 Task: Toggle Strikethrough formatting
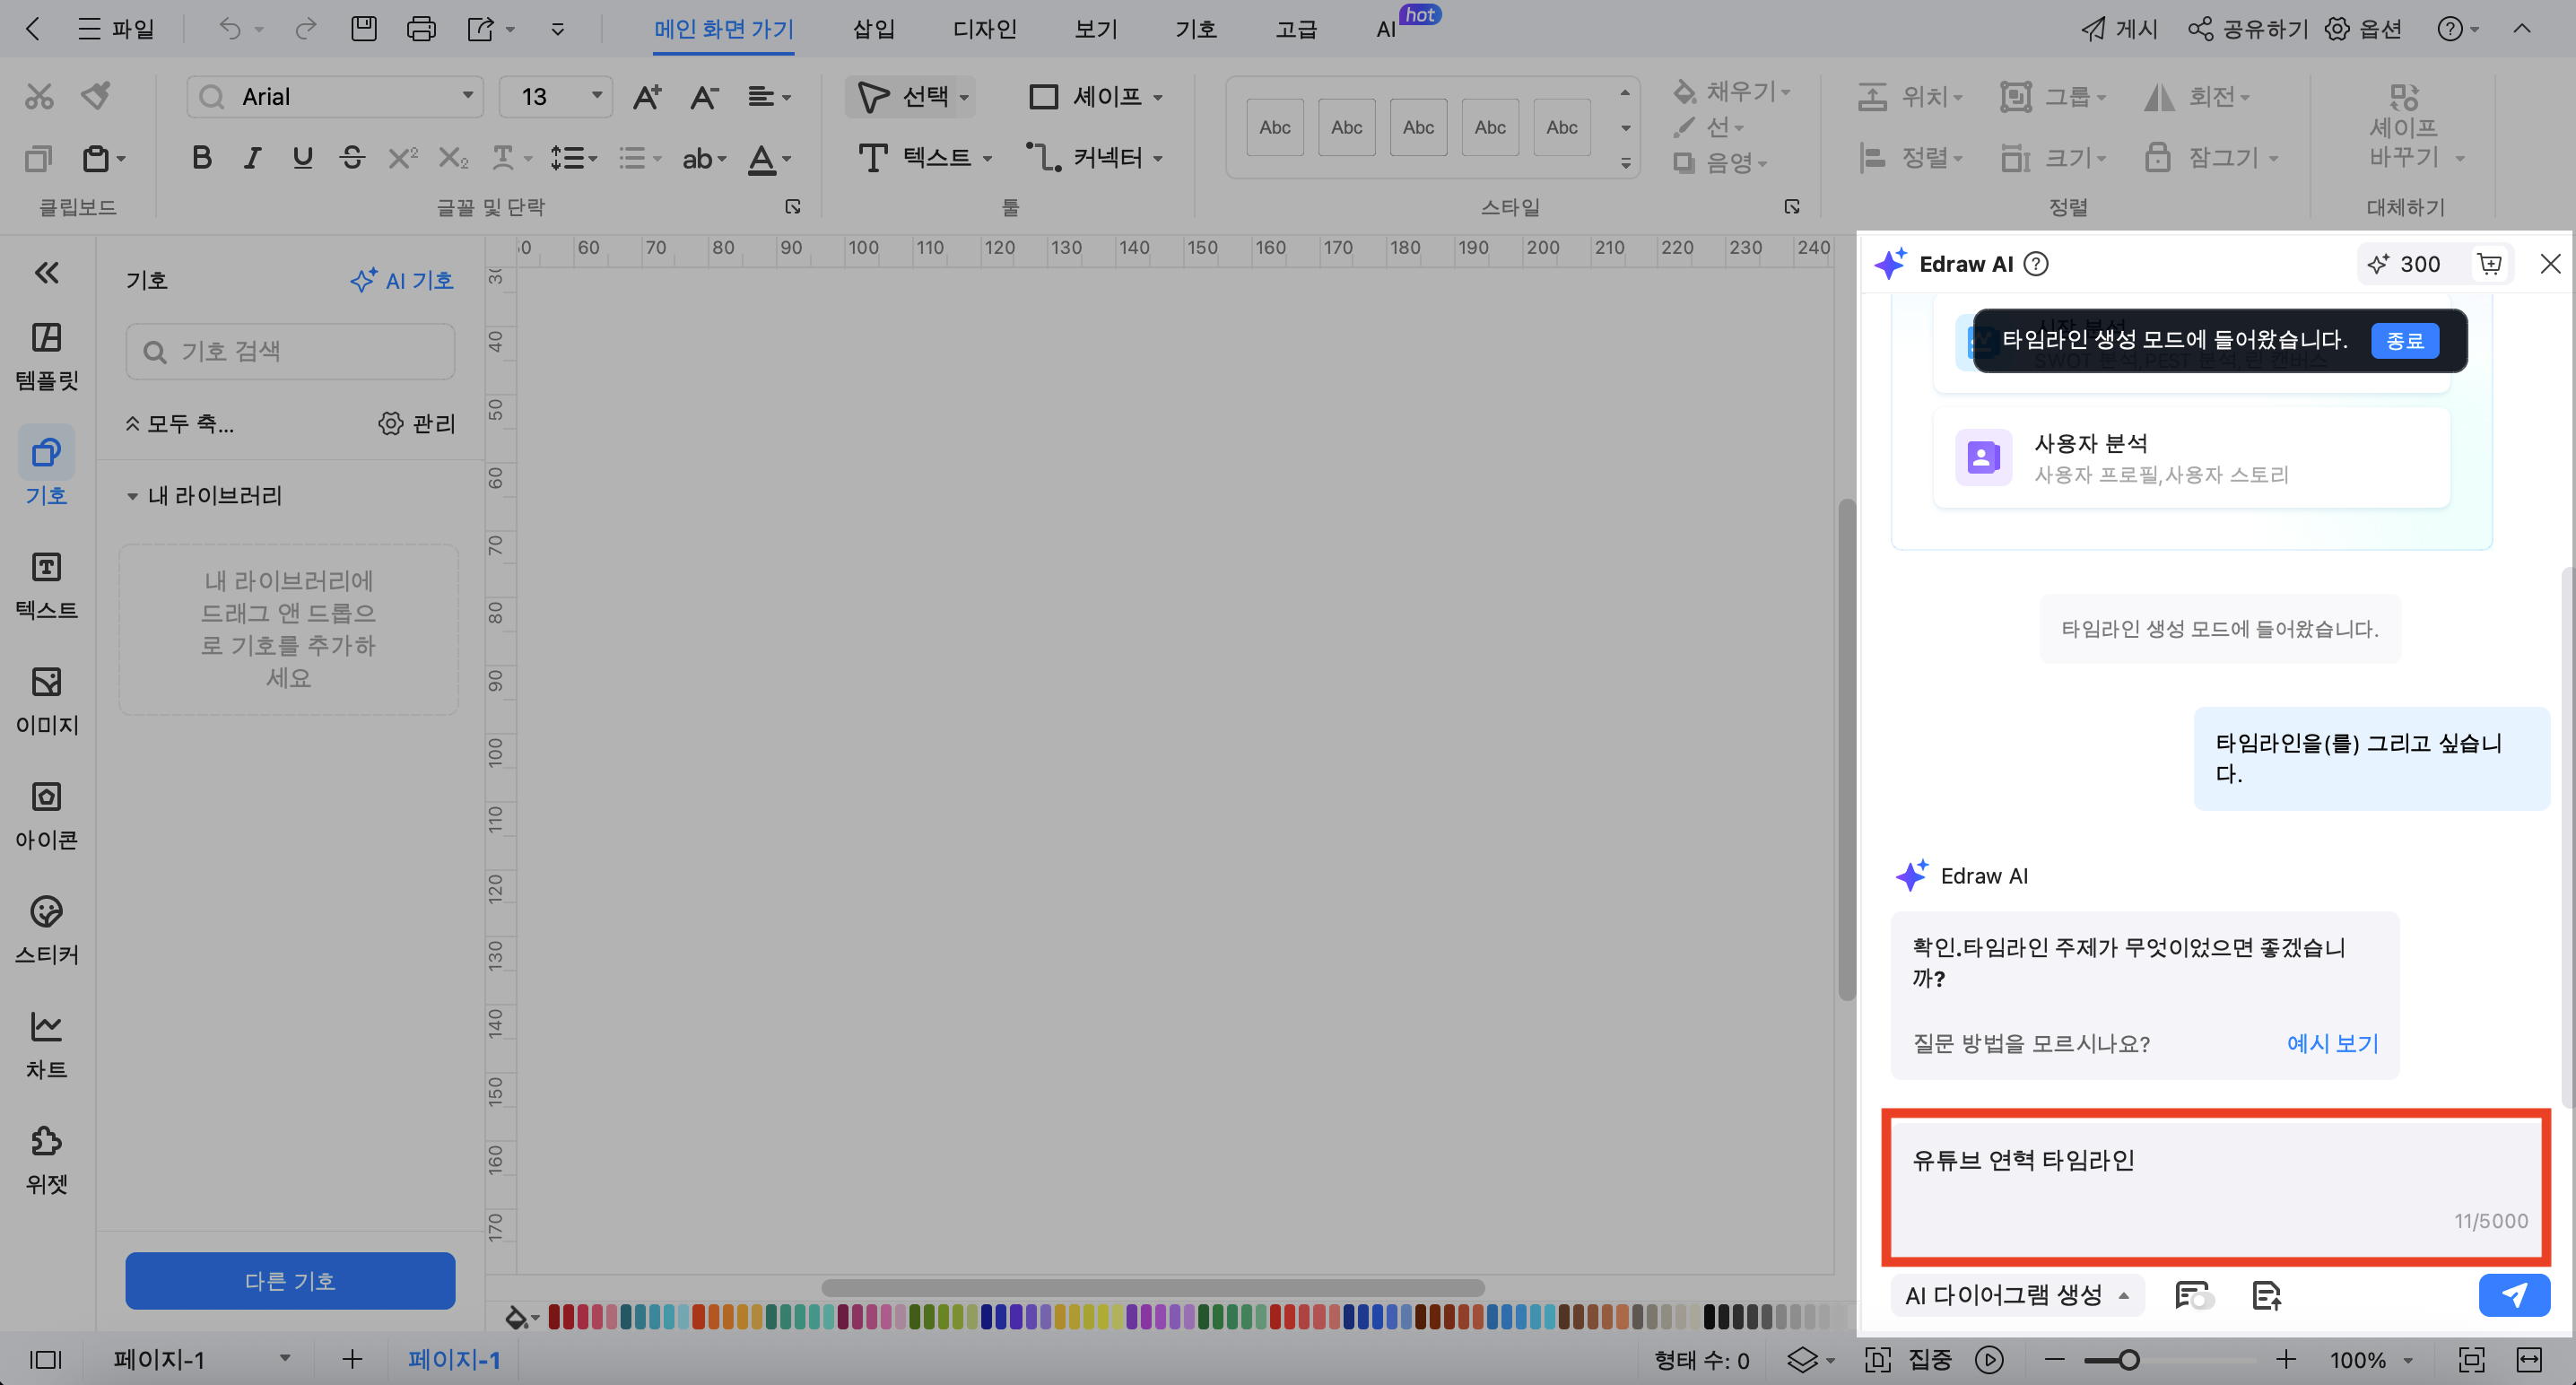pyautogui.click(x=352, y=158)
